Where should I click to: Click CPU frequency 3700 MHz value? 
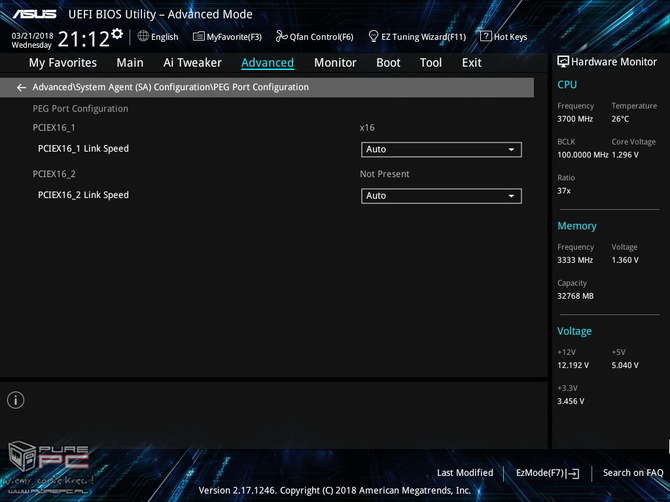(x=575, y=119)
